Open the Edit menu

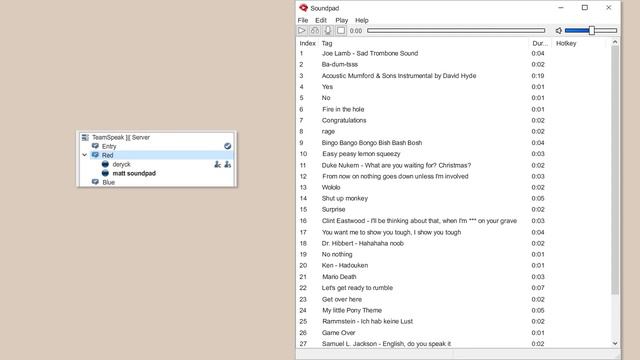tap(321, 20)
